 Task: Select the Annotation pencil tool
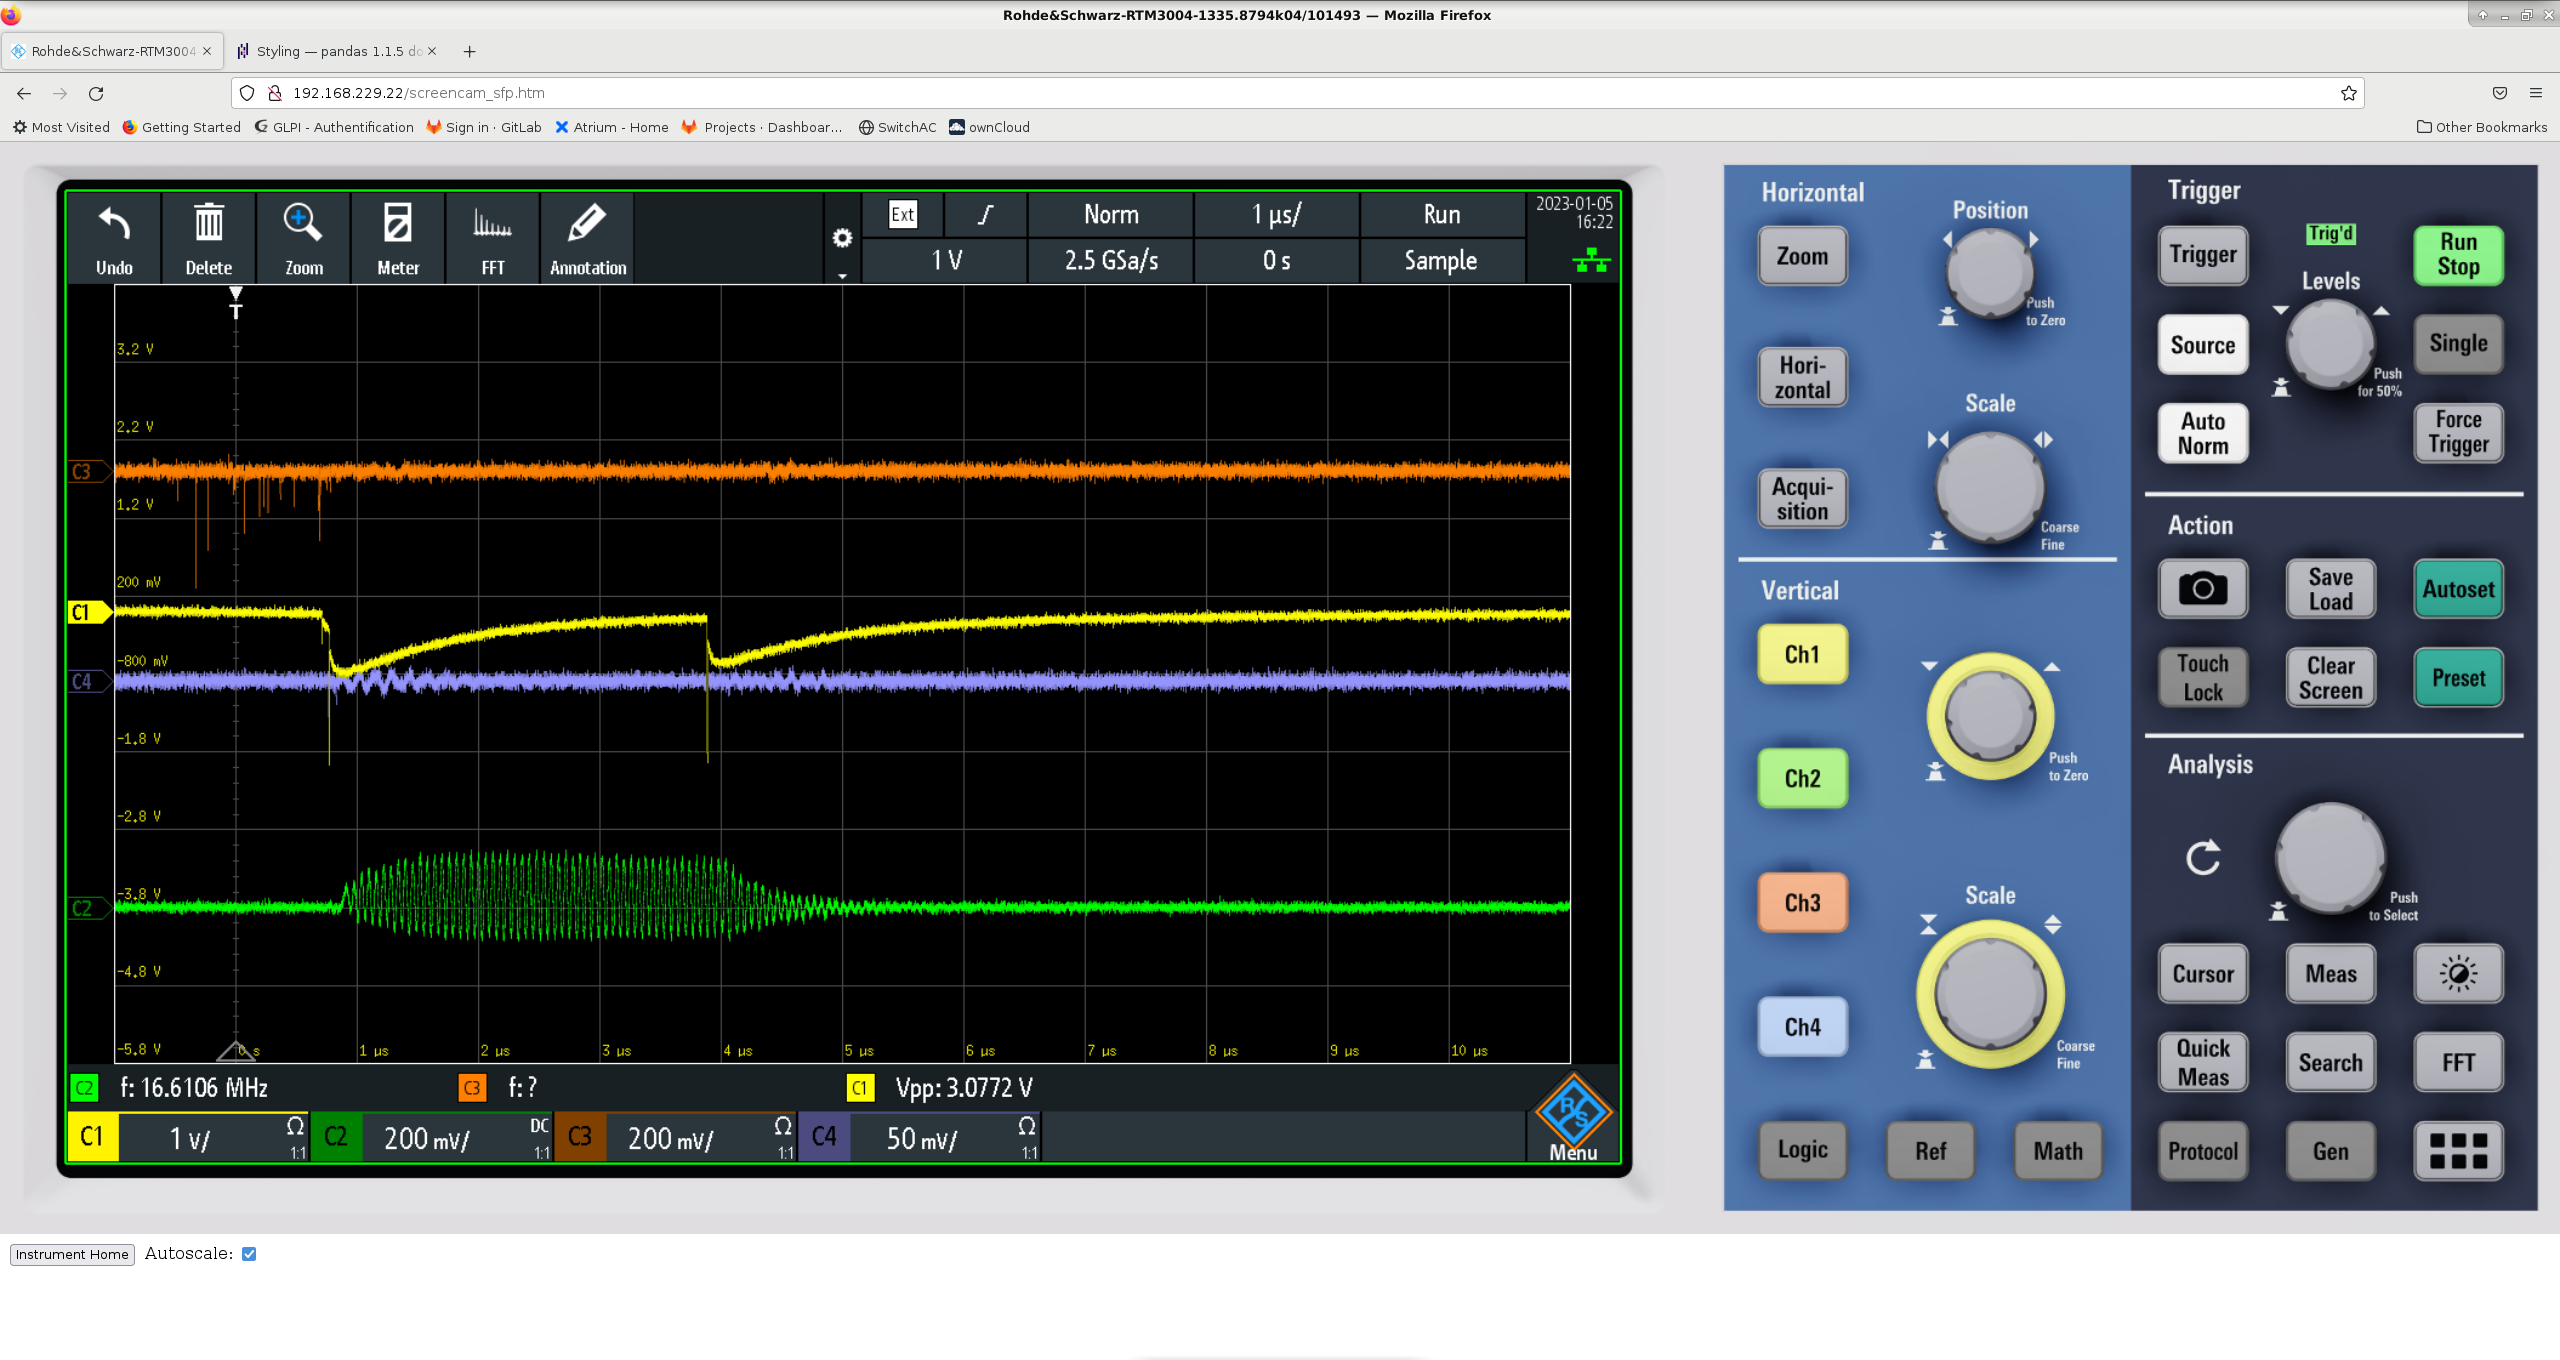pyautogui.click(x=587, y=225)
